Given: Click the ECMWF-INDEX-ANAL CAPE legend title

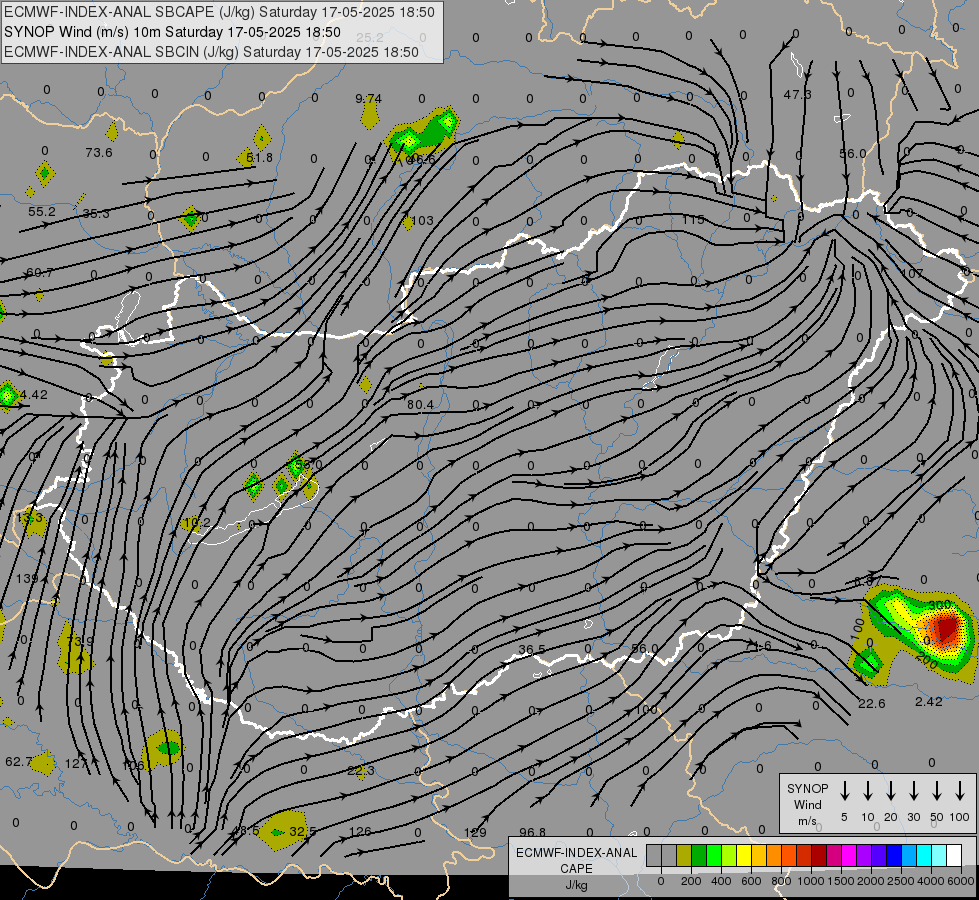Looking at the screenshot, I should point(576,860).
